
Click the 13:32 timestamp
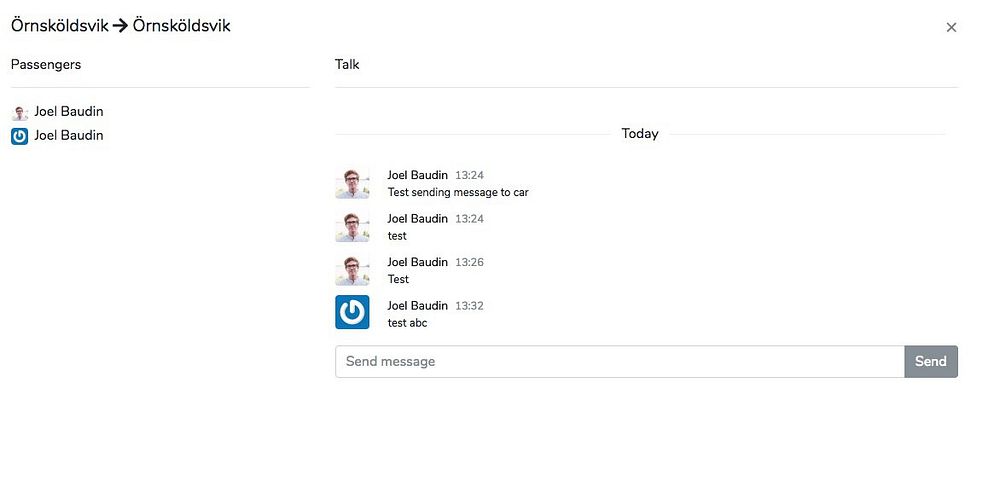[469, 306]
